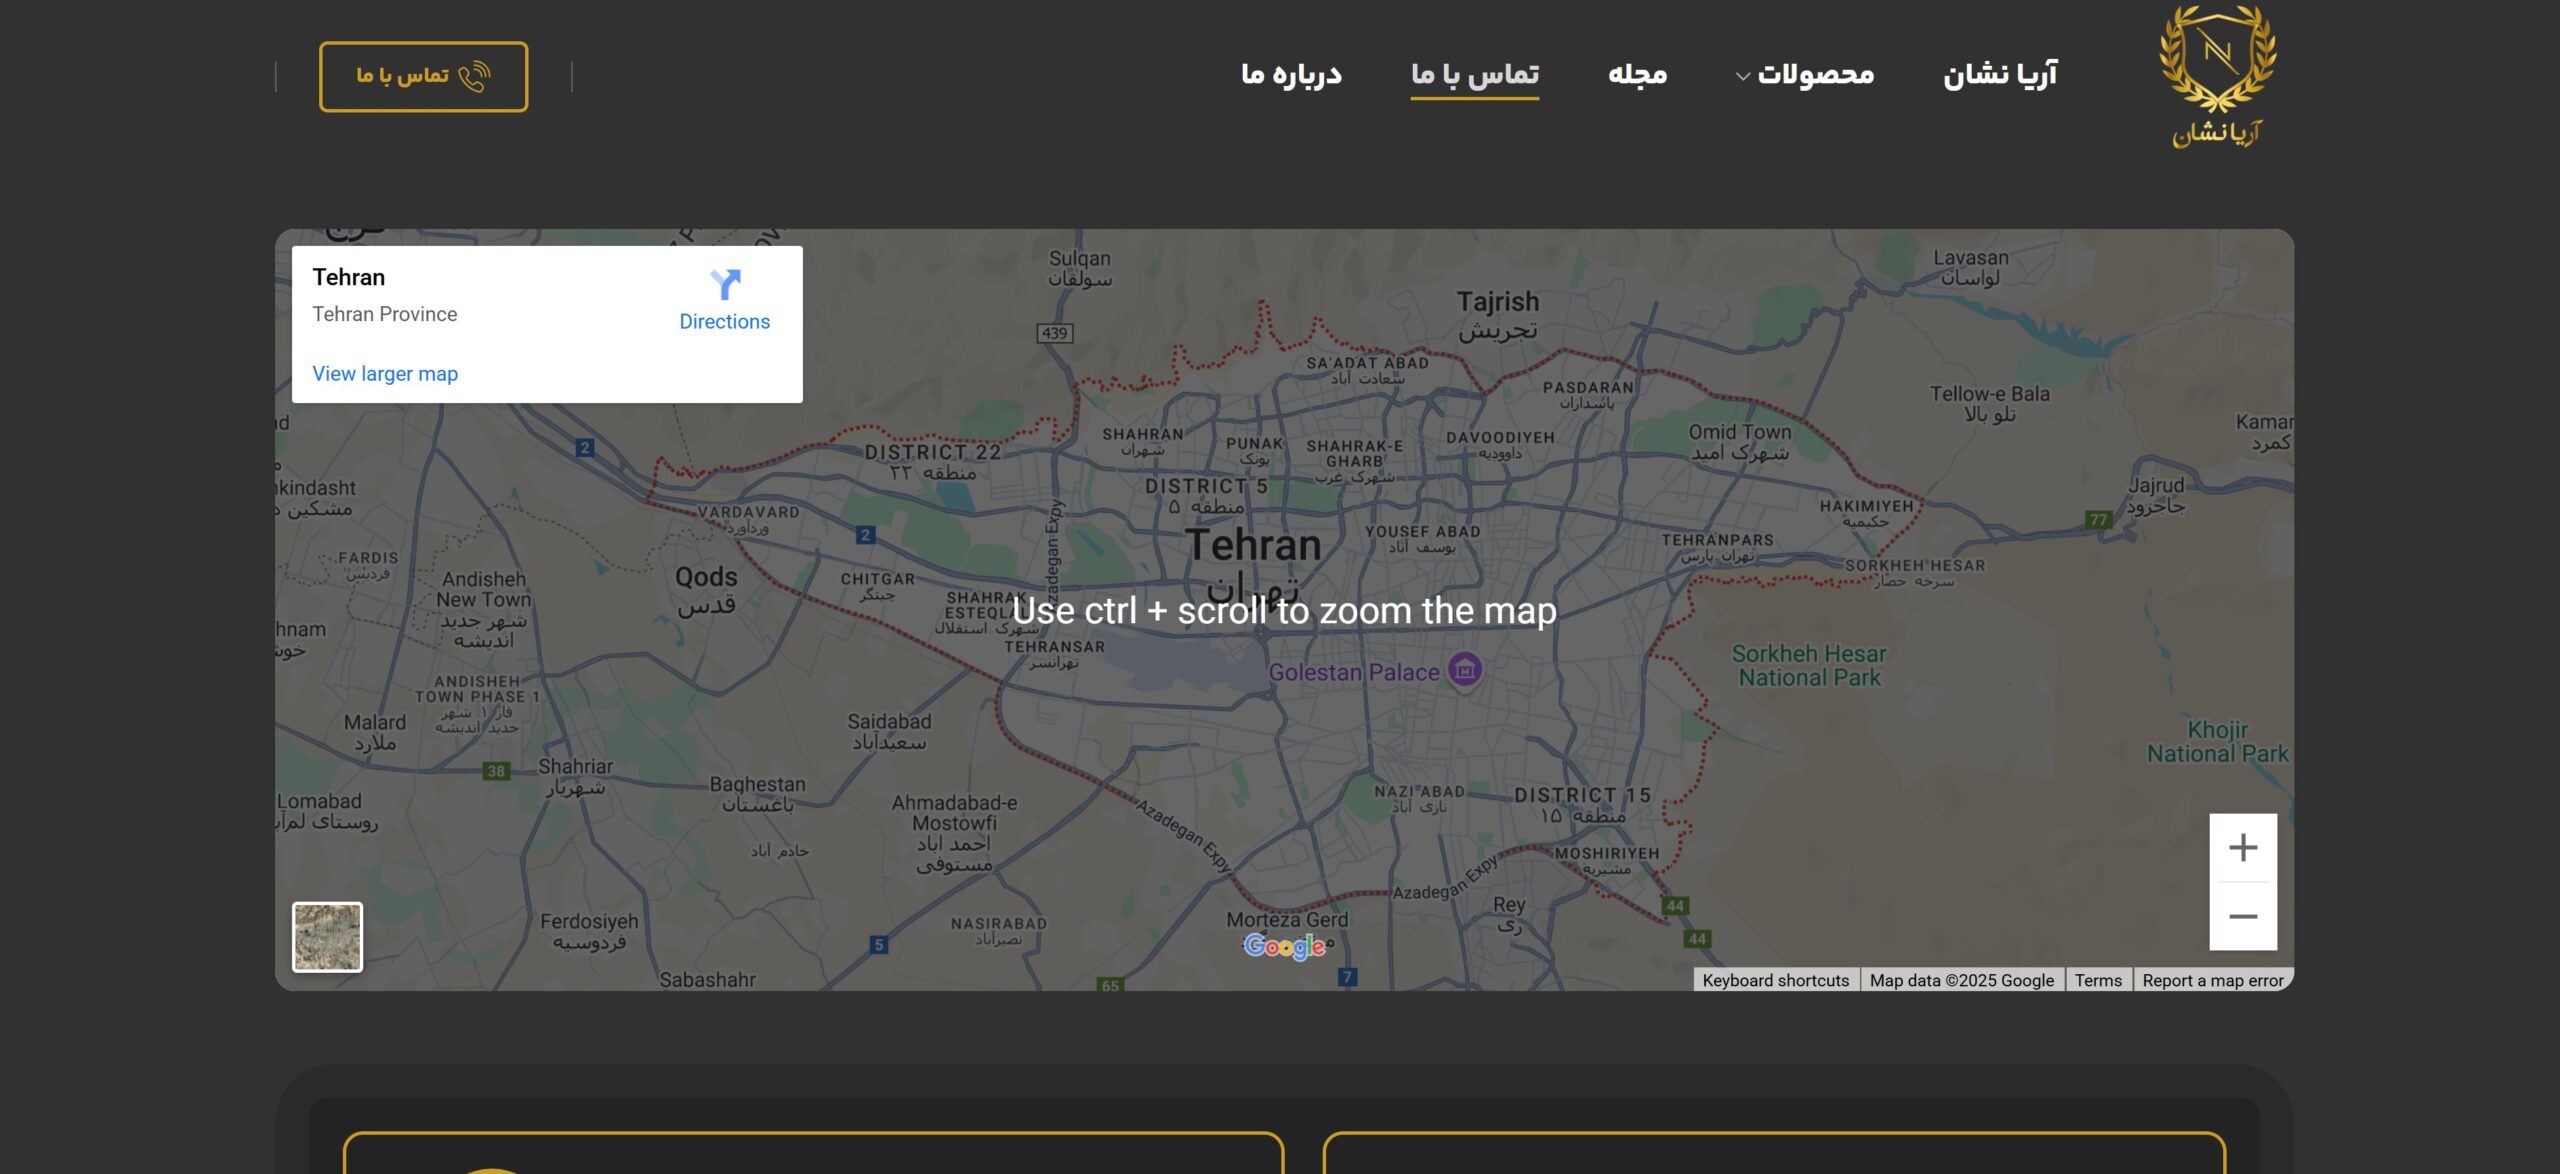
Task: Click the gold تماس با ما button
Action: 423,76
